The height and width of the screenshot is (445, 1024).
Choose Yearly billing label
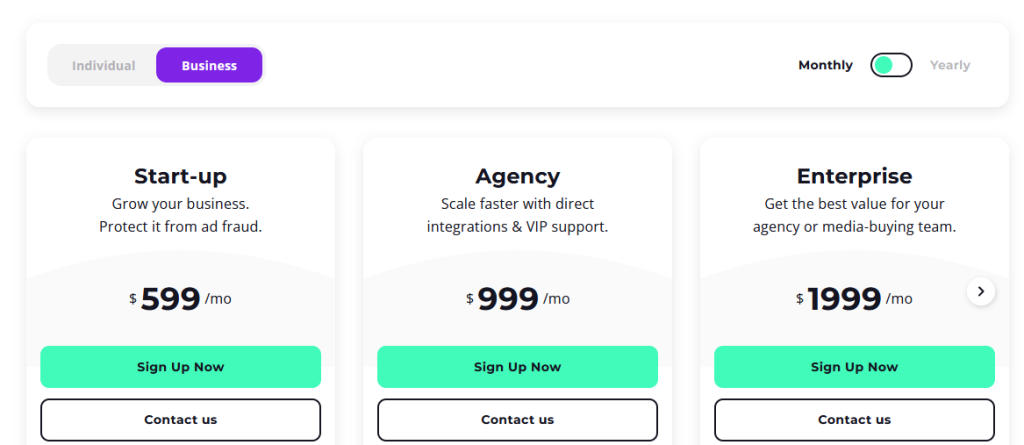(x=950, y=65)
